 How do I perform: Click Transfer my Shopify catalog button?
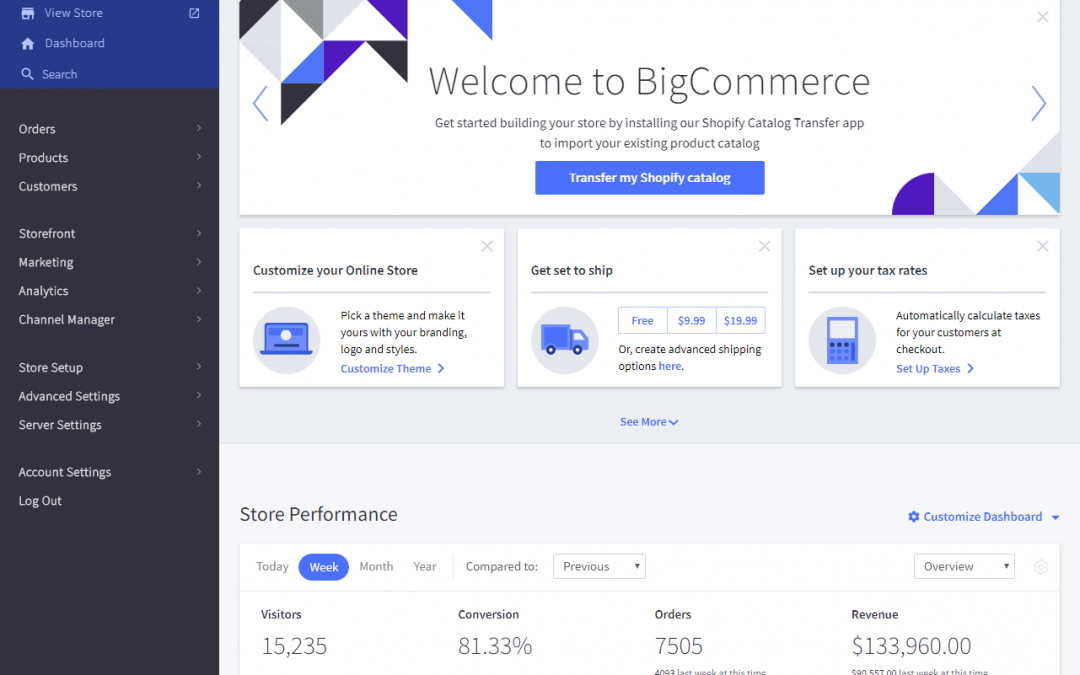(650, 178)
